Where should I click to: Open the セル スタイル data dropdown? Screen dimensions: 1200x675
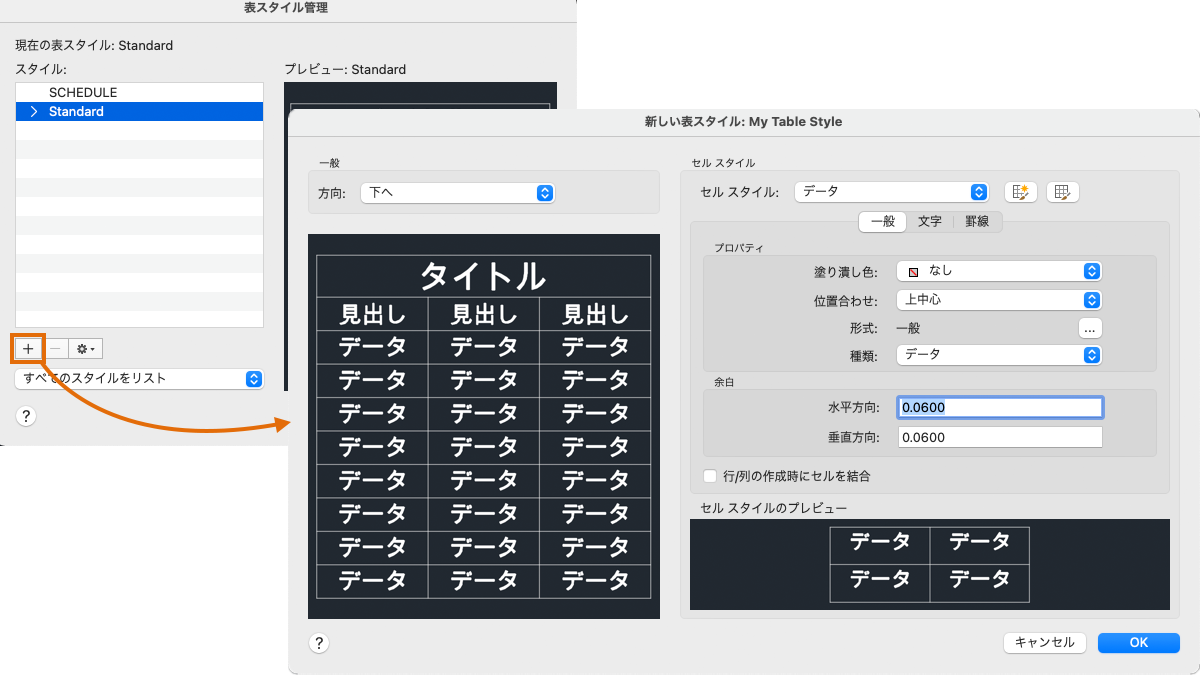coord(892,191)
